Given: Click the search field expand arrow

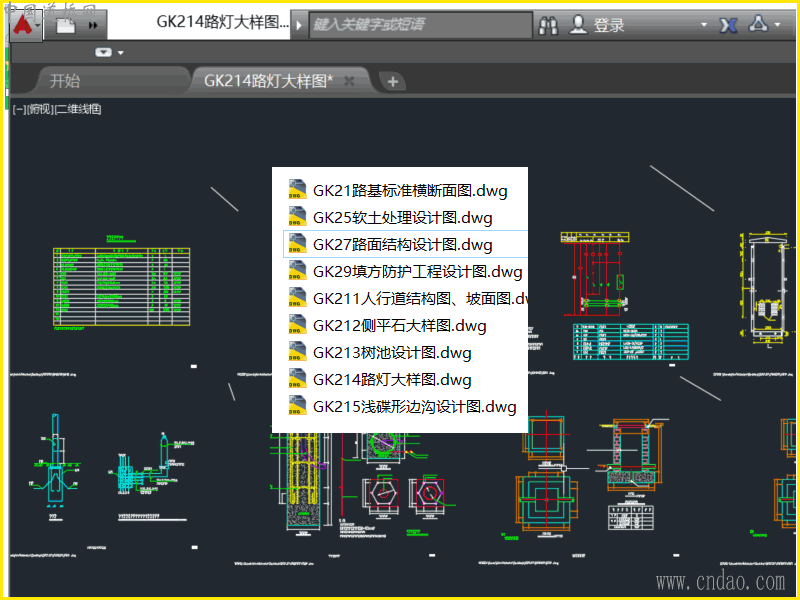Looking at the screenshot, I should point(299,24).
